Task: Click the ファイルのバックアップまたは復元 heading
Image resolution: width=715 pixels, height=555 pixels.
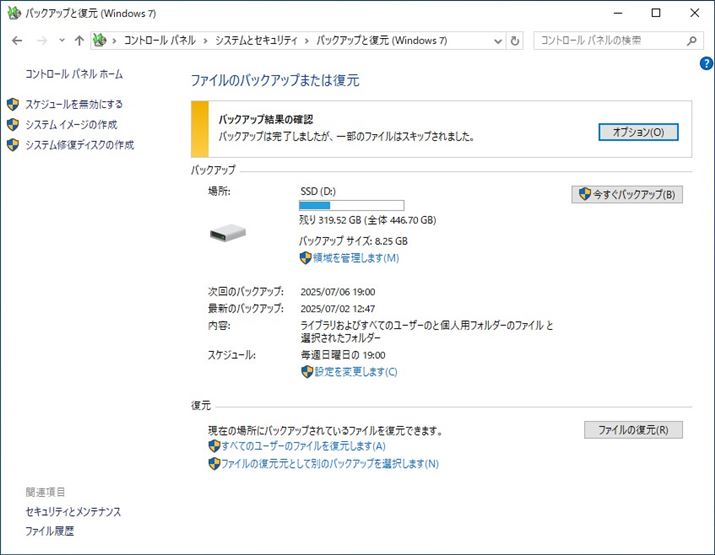Action: [275, 80]
